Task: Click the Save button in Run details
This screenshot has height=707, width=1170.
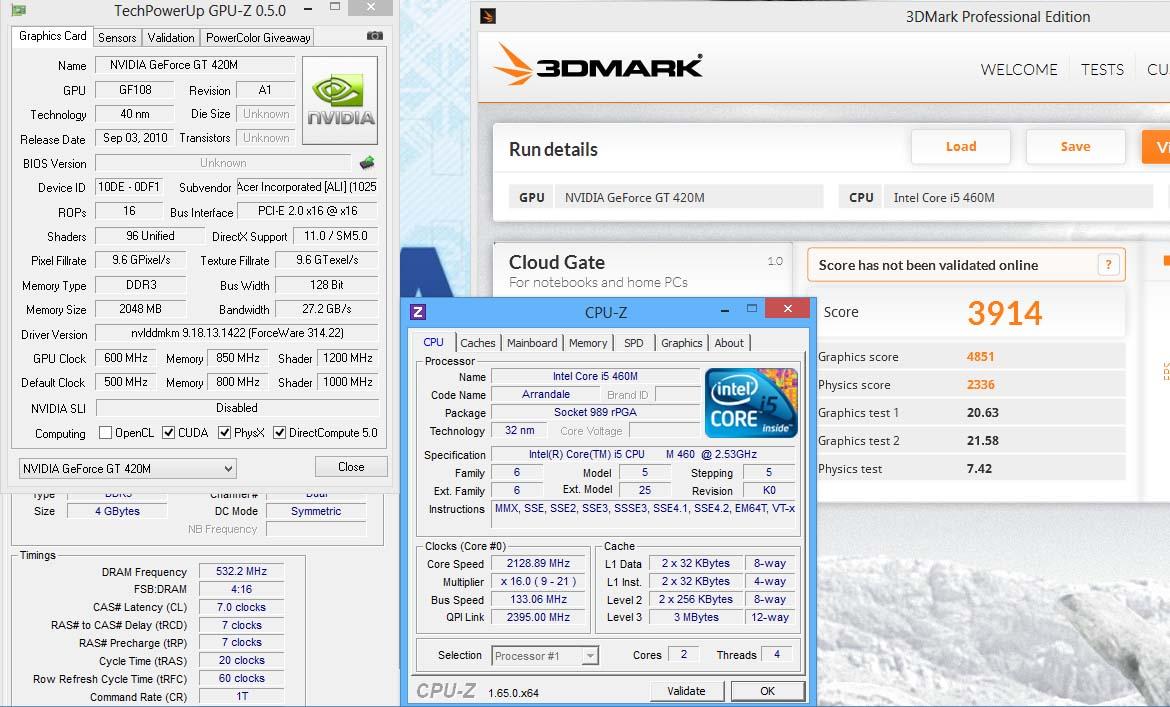Action: click(x=1075, y=146)
